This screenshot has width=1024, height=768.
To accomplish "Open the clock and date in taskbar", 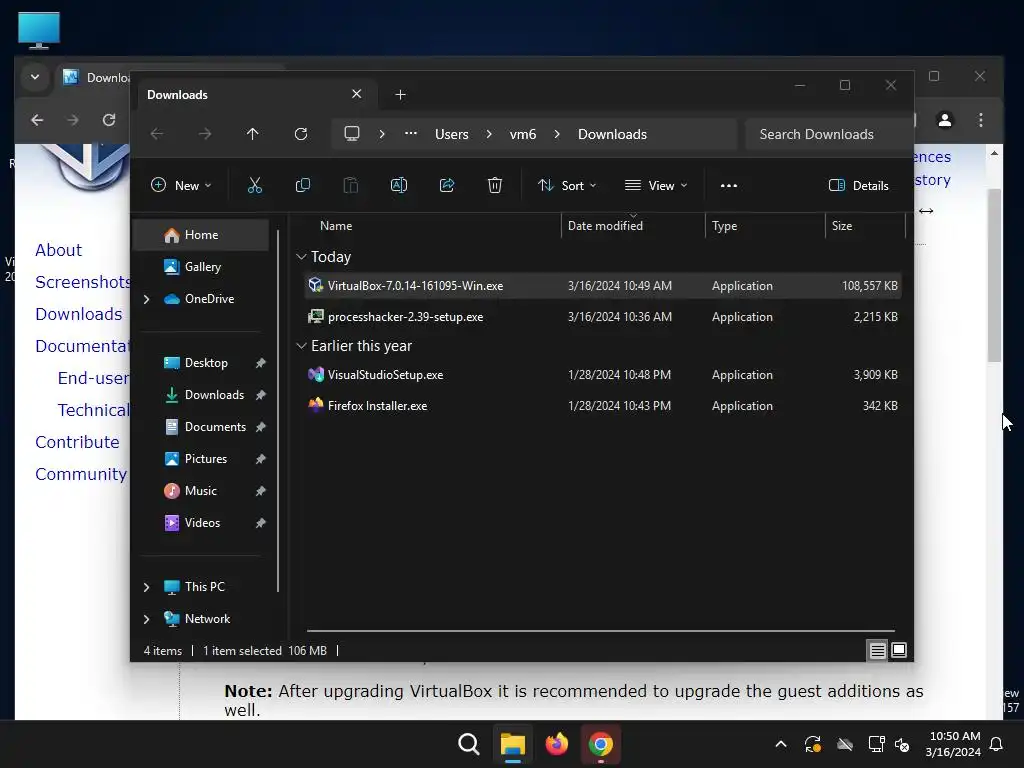I will (953, 744).
